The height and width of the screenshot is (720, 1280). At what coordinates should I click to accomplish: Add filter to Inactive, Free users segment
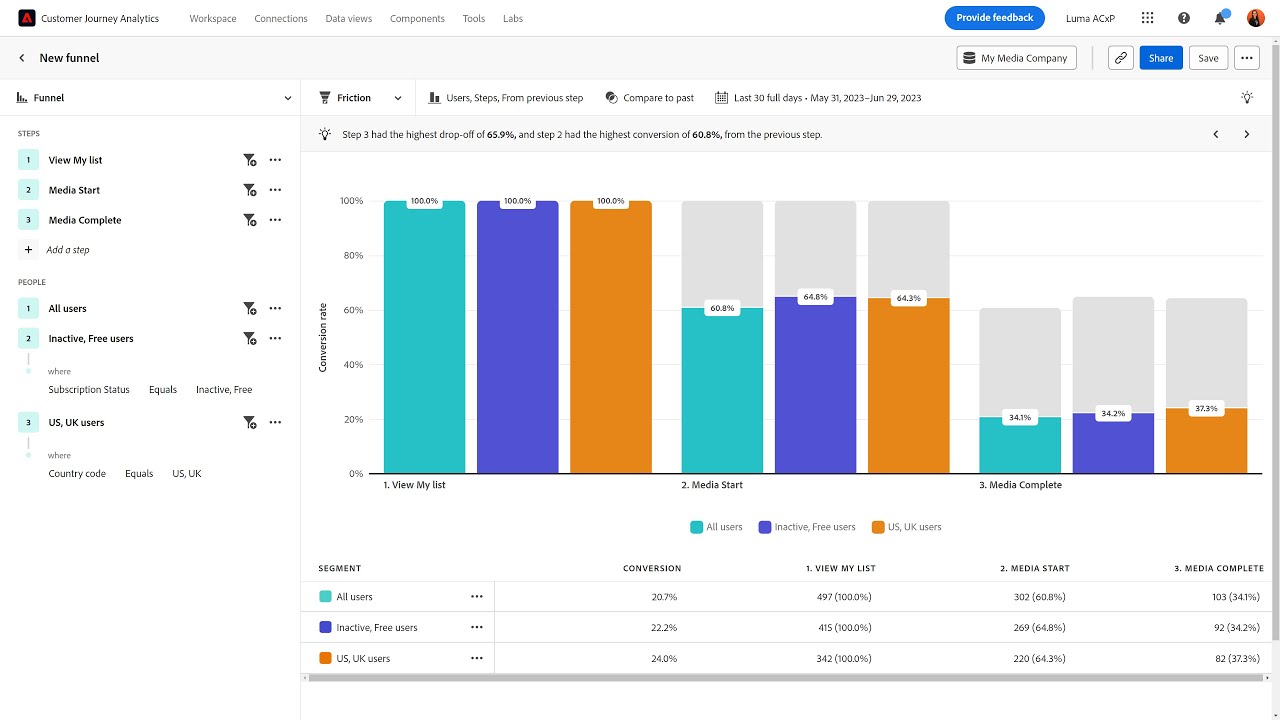(250, 339)
